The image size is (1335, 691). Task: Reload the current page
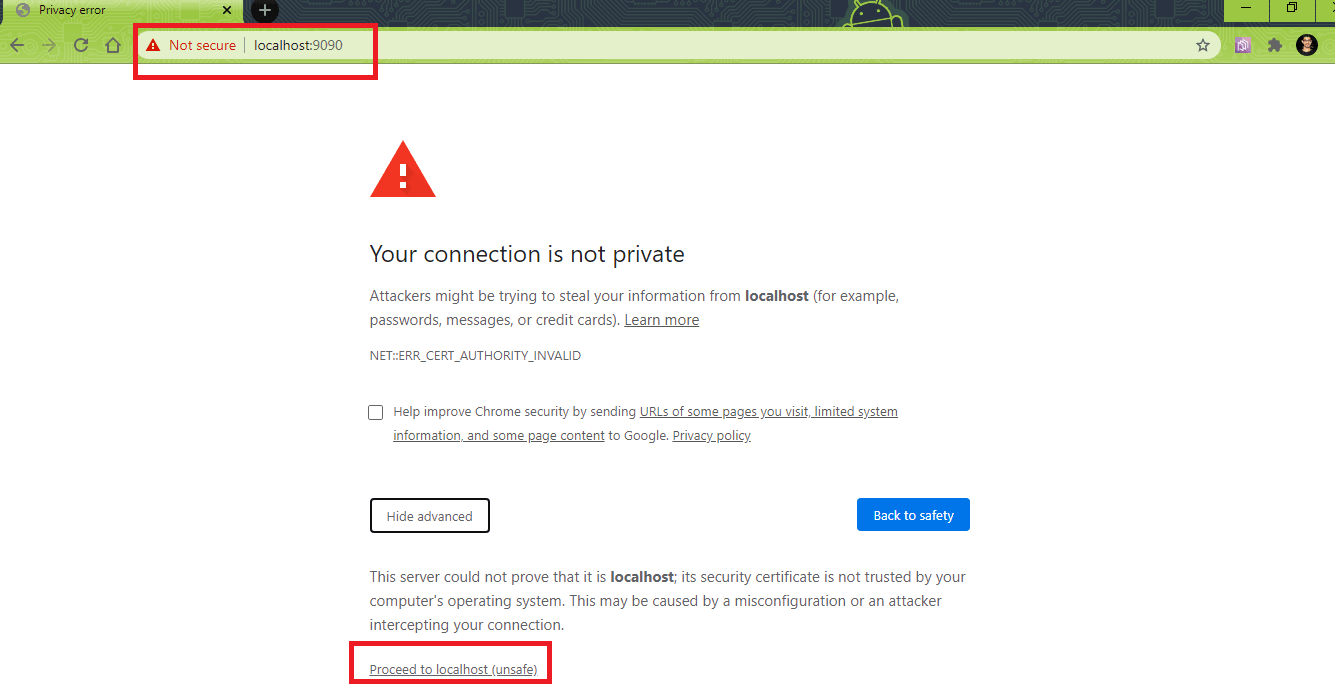pos(81,45)
